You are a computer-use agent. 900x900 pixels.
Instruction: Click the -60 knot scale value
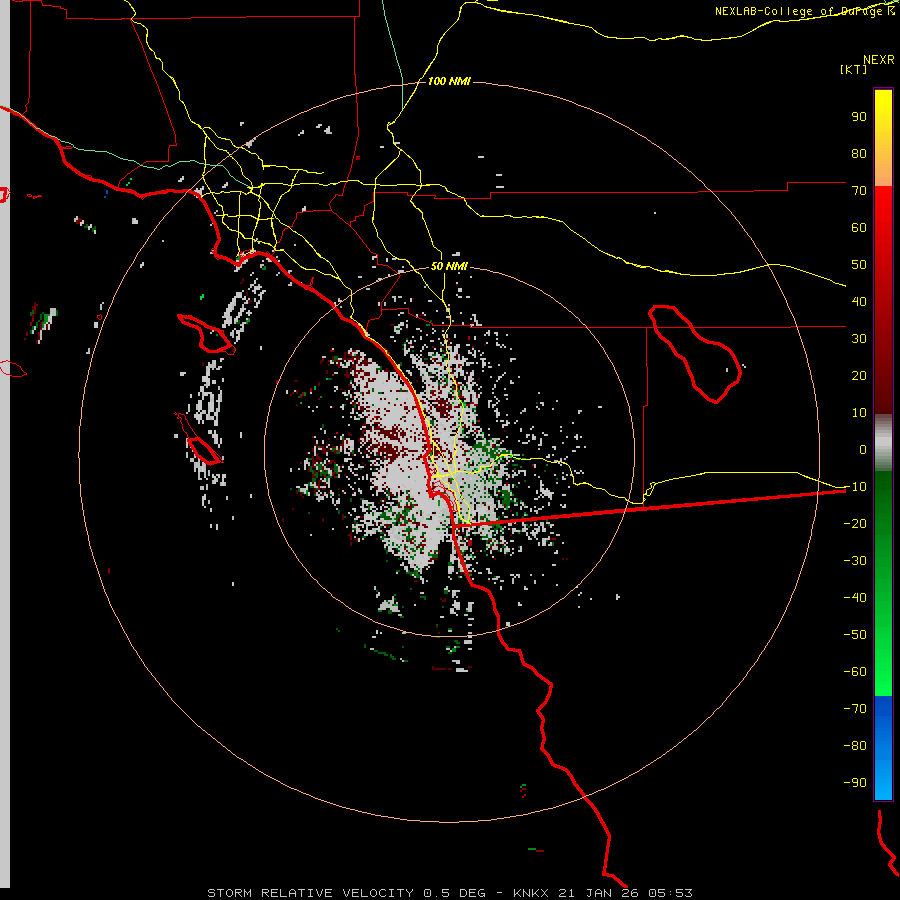point(855,672)
